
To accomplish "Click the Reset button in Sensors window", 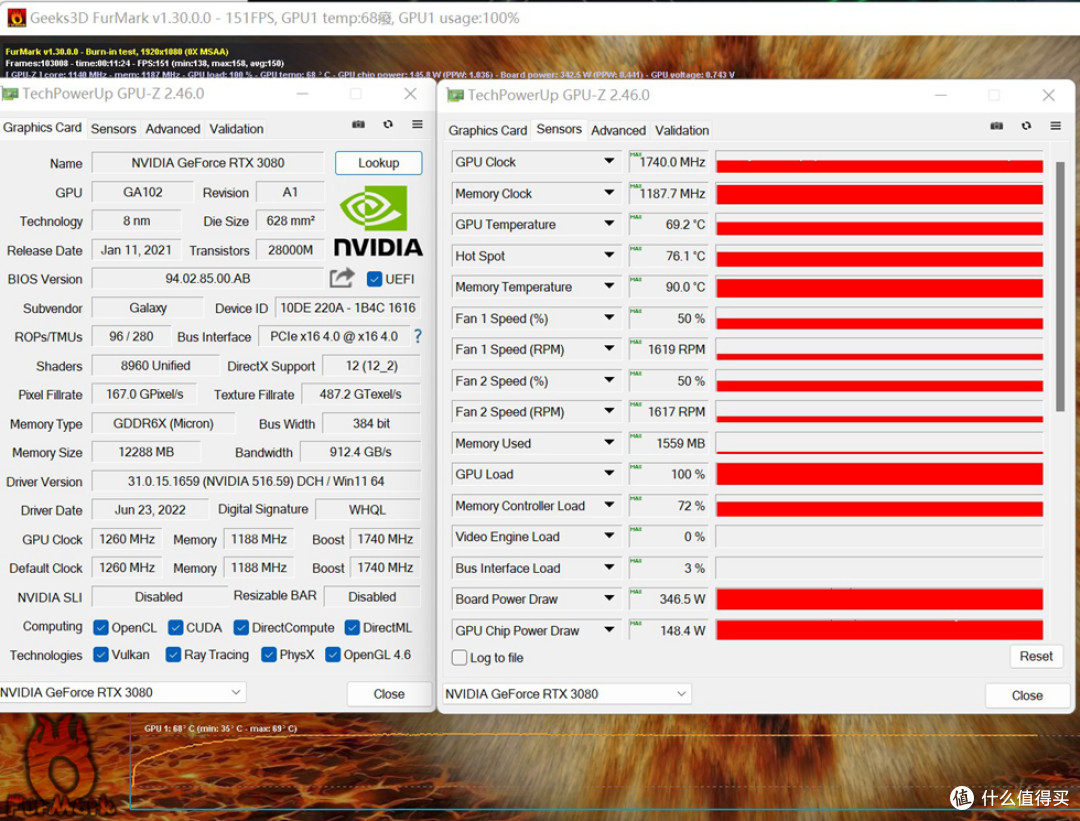I will coord(1036,656).
